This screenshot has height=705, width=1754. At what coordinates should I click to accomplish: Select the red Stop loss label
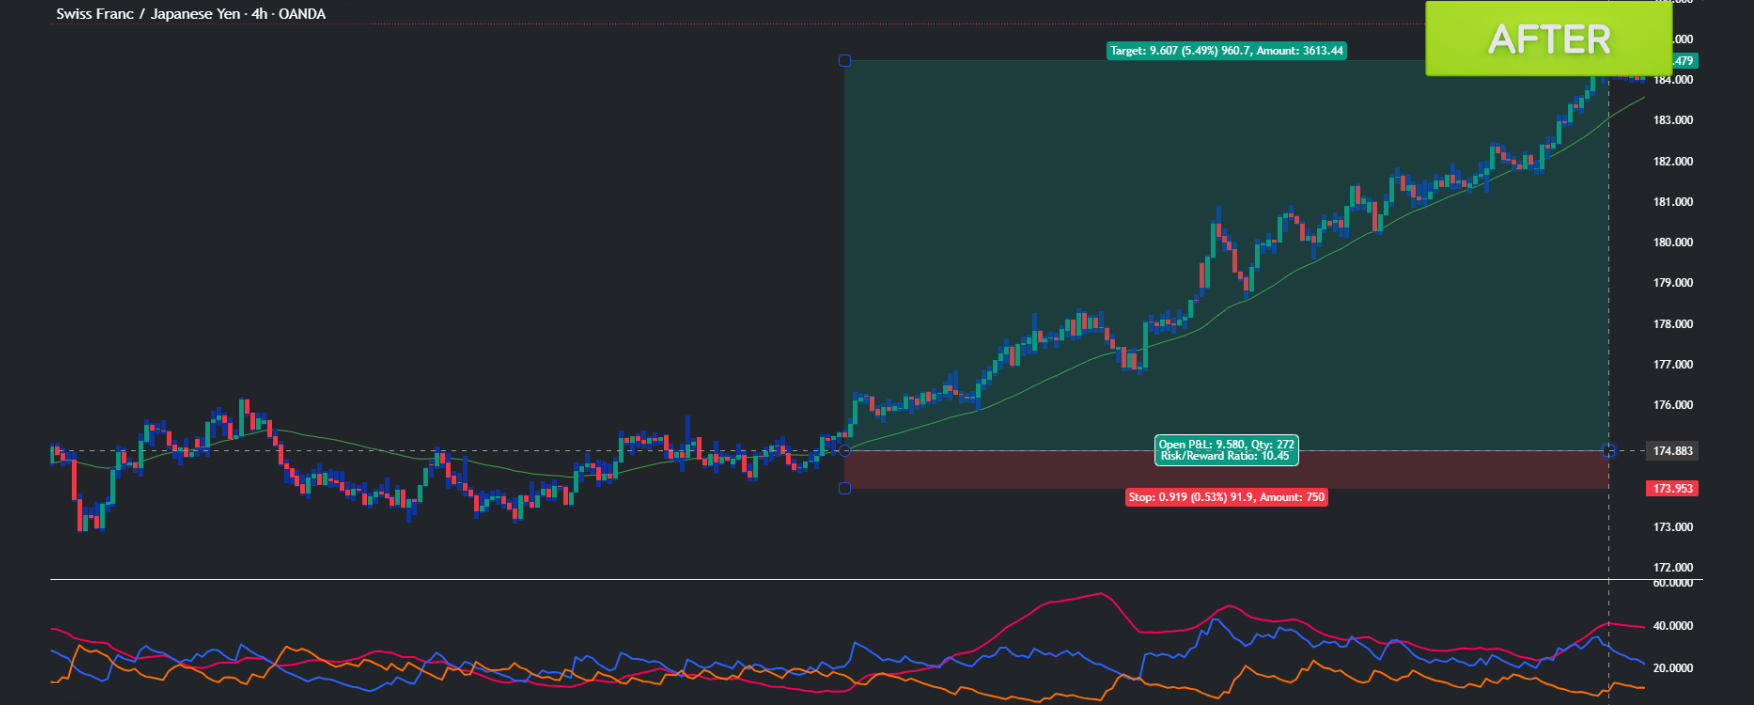pos(1226,497)
